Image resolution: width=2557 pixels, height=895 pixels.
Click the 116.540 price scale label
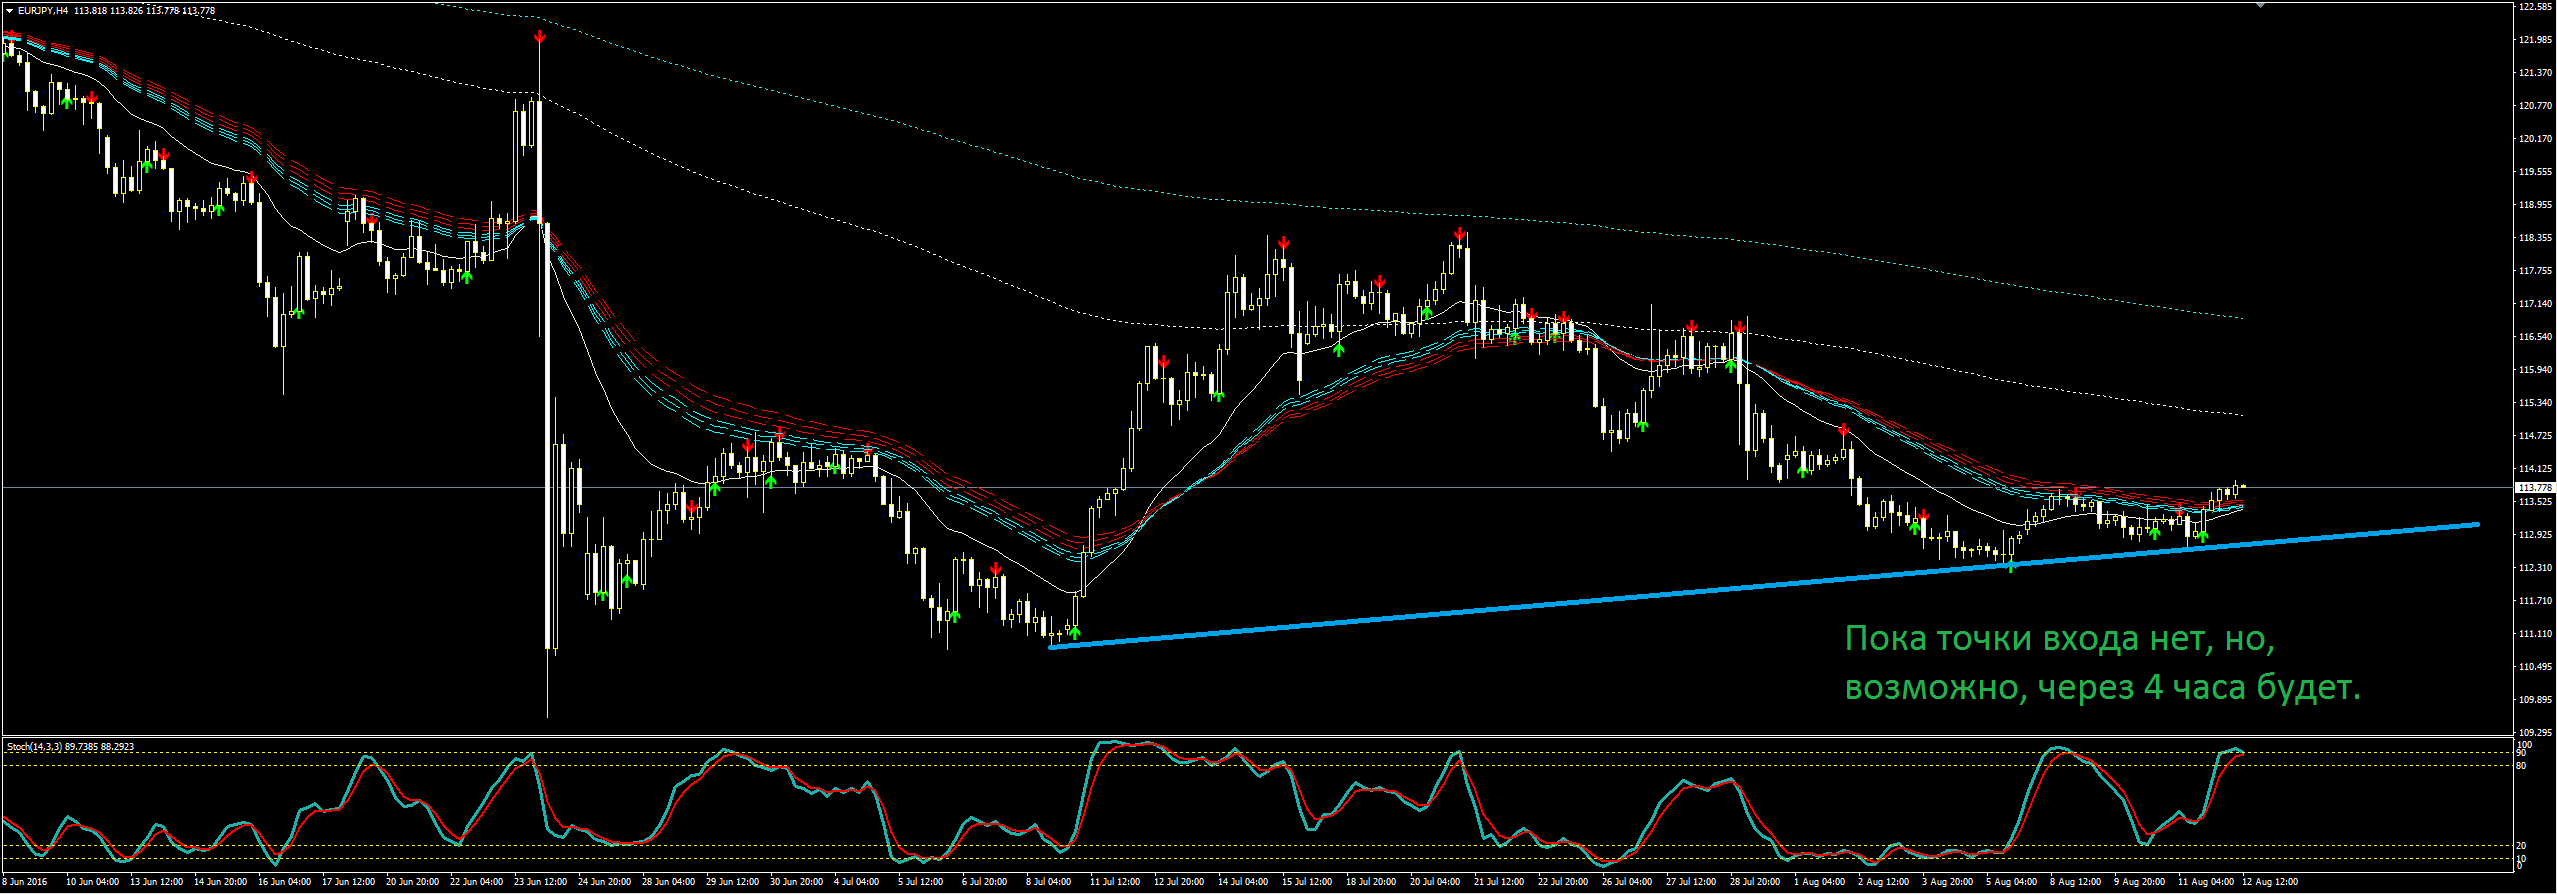click(2535, 337)
